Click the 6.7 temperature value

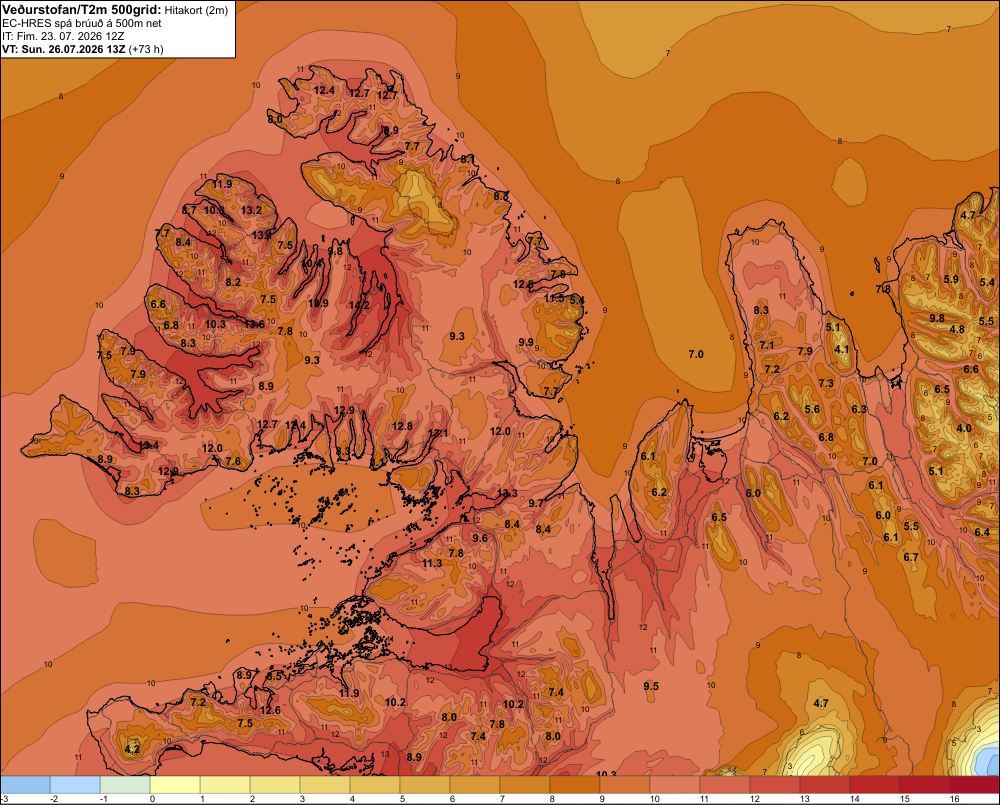tap(911, 557)
